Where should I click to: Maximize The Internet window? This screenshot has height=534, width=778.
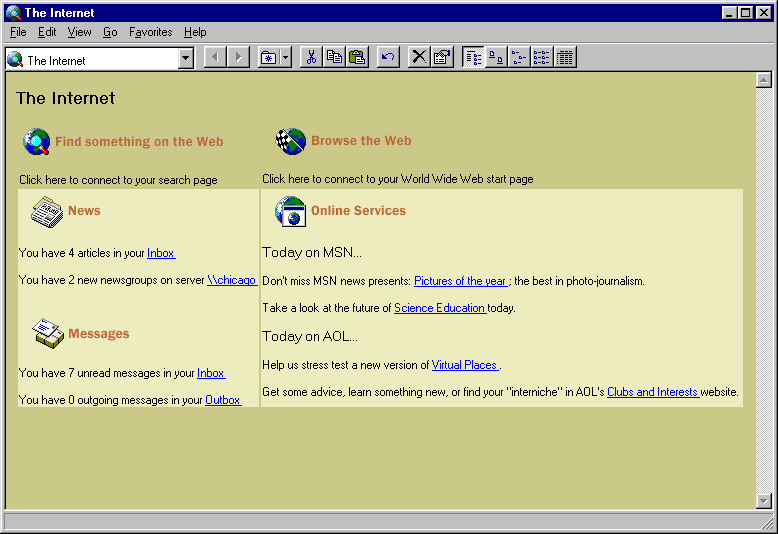745,13
